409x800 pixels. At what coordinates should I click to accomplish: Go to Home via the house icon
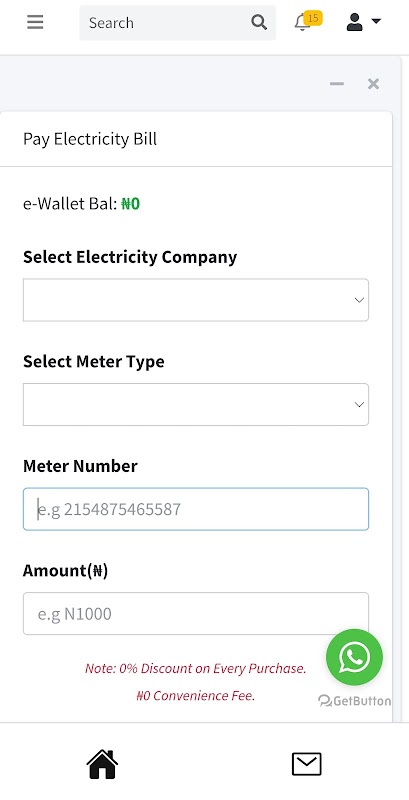103,764
